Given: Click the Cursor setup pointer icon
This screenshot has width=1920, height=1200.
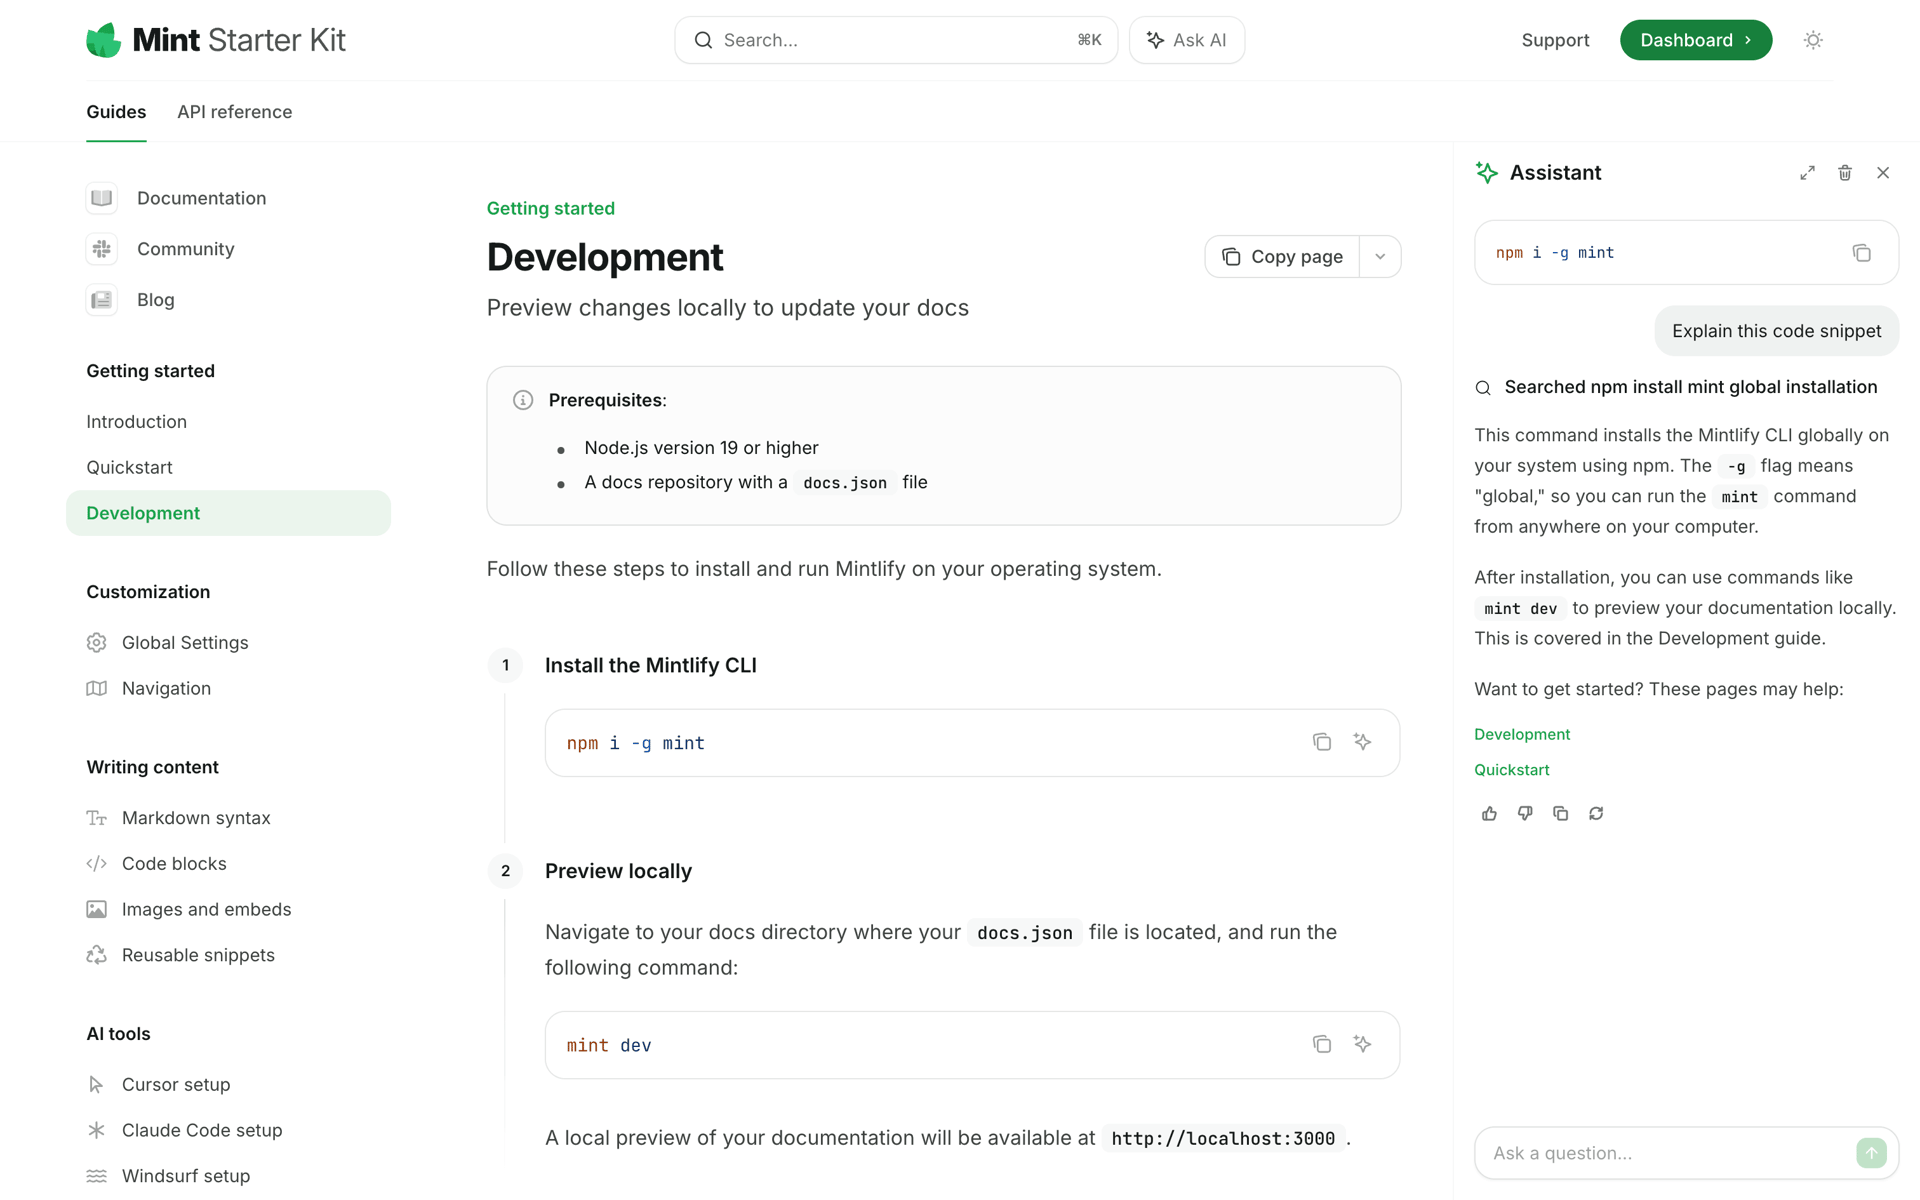Looking at the screenshot, I should click(x=97, y=1085).
